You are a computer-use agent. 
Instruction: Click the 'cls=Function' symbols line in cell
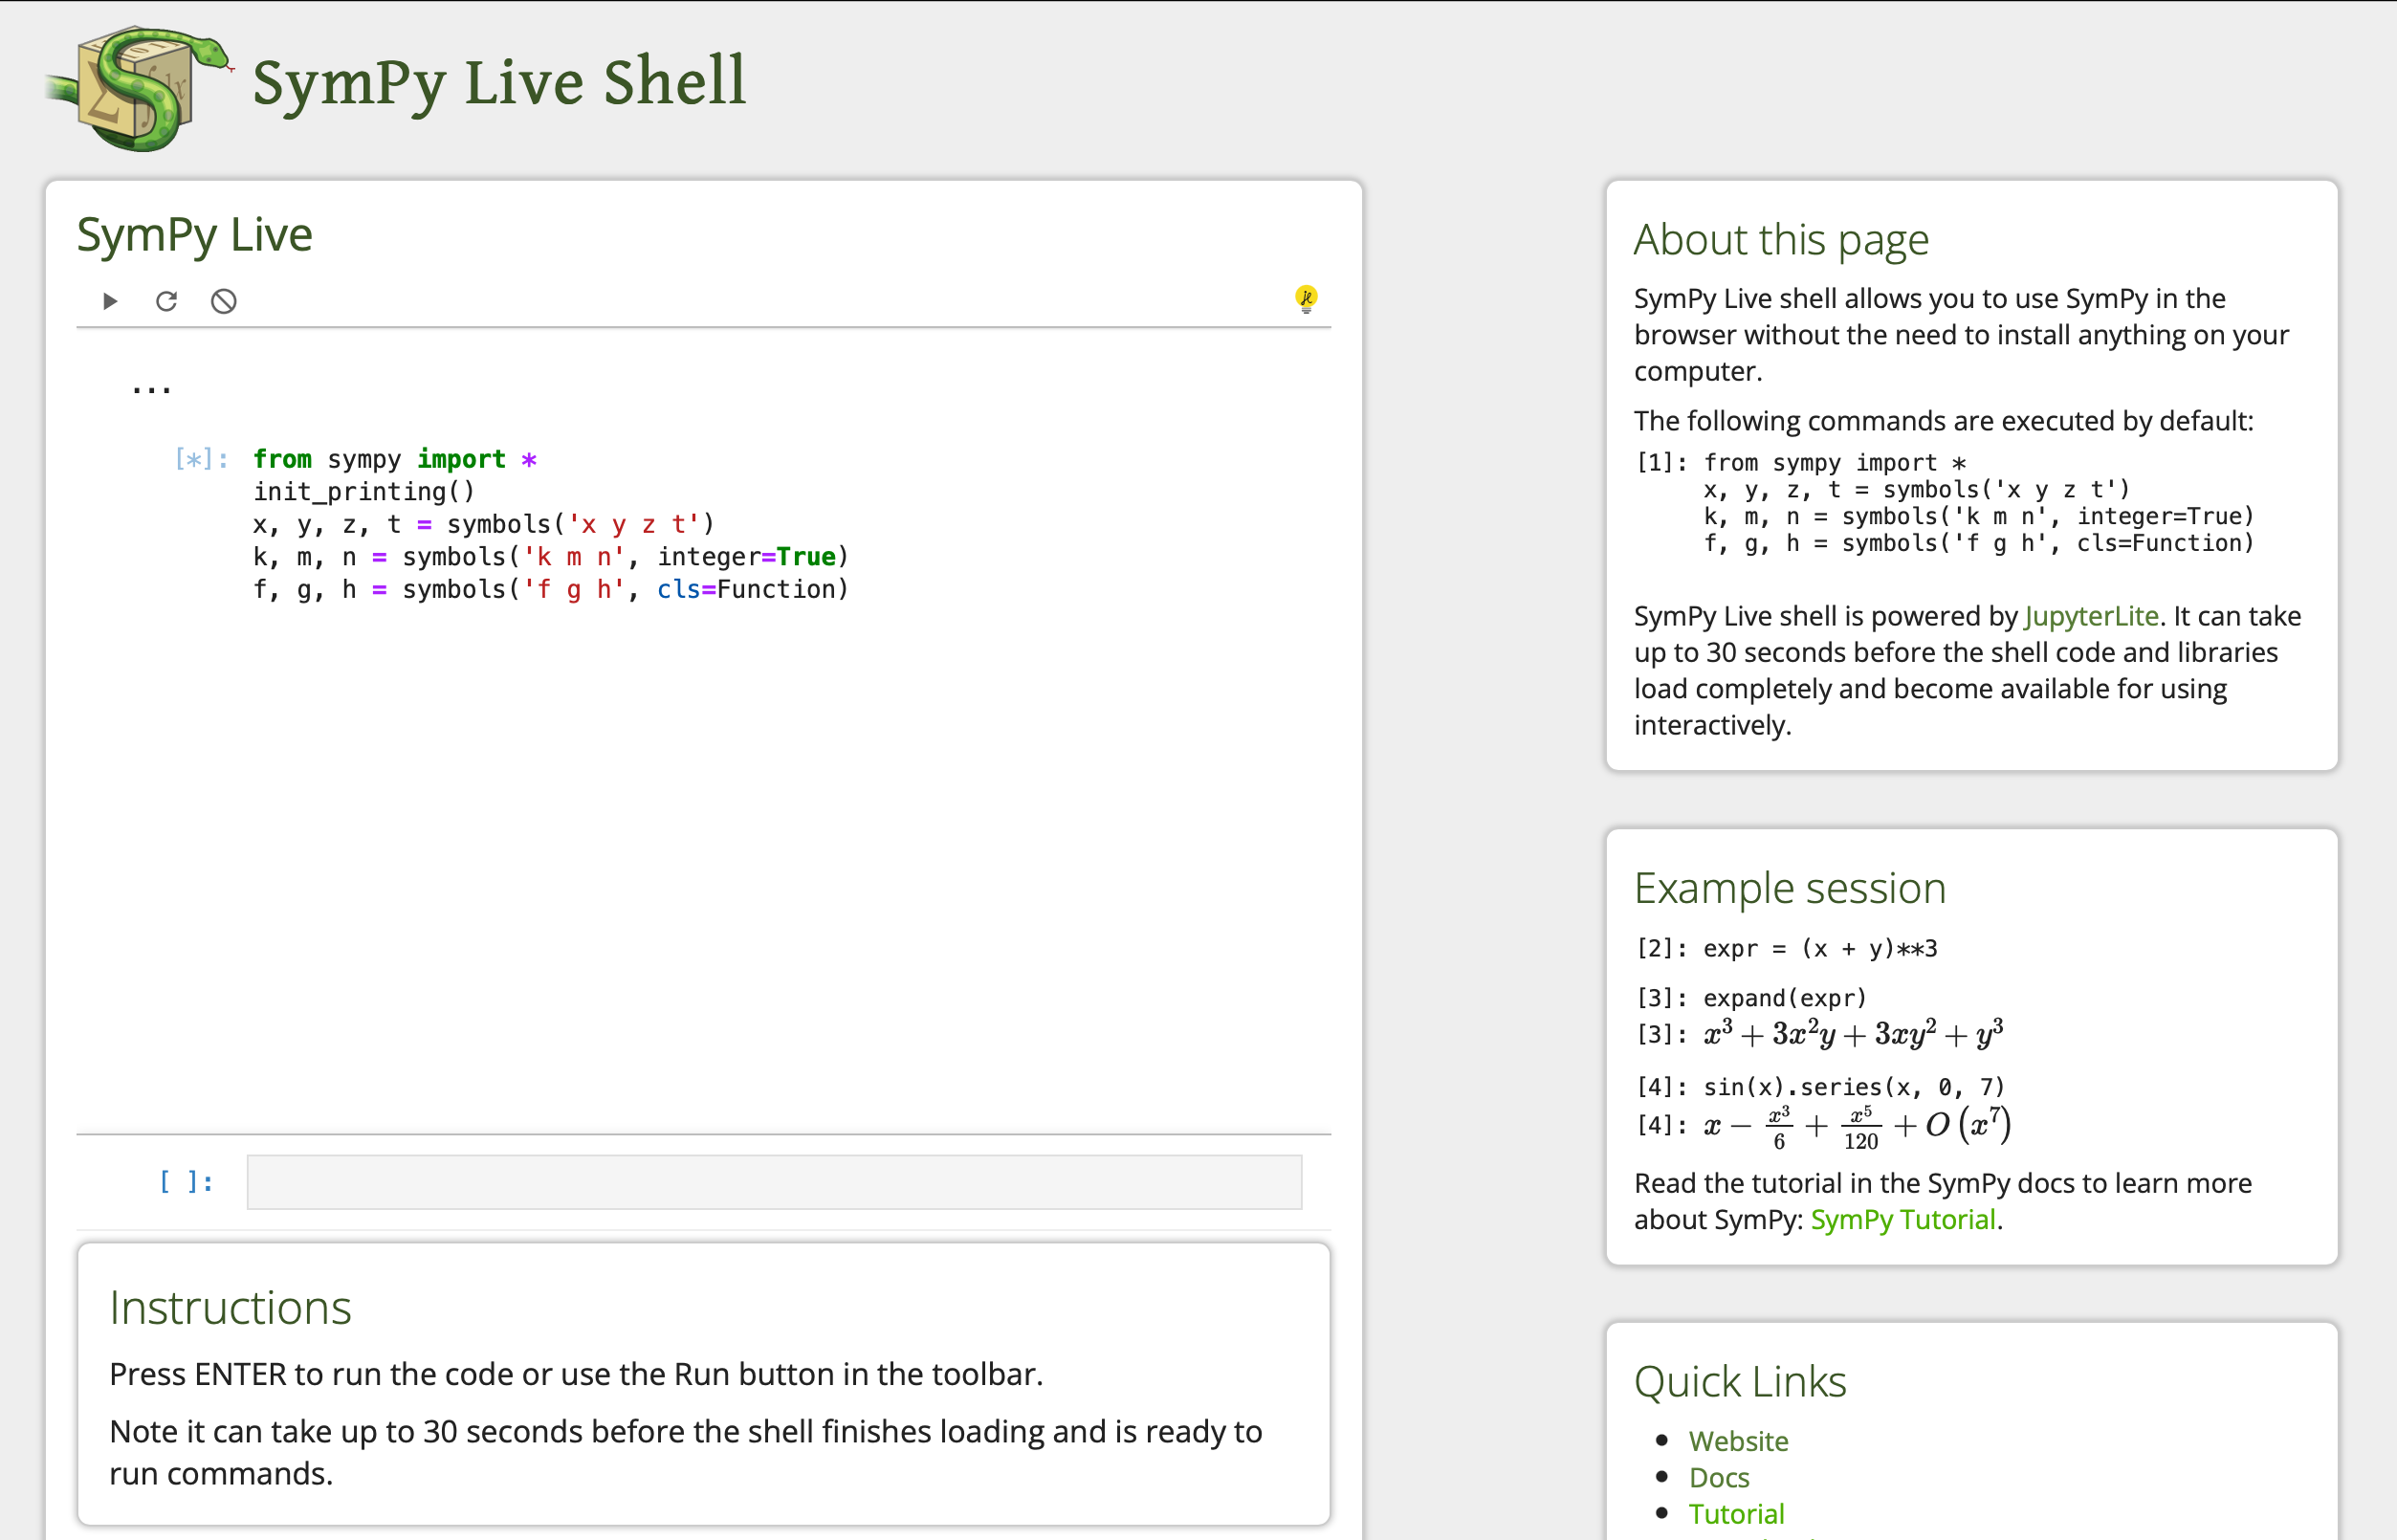(x=551, y=590)
